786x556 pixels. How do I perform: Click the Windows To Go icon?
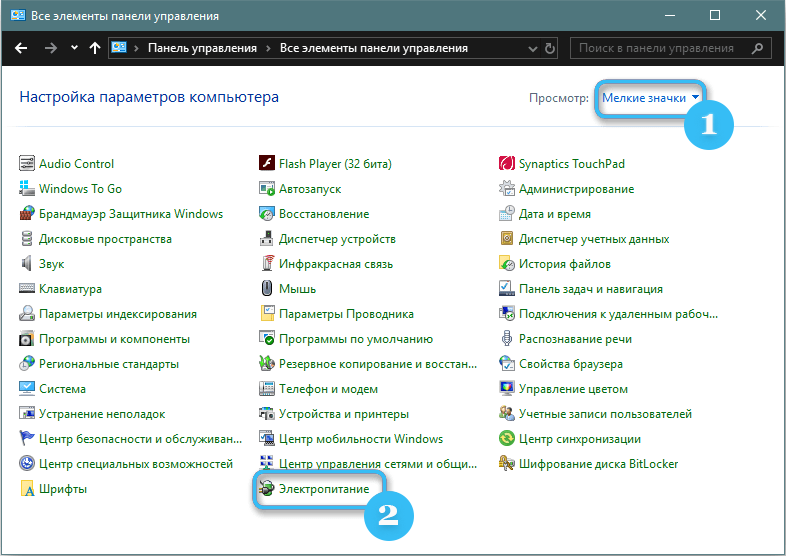pyautogui.click(x=27, y=189)
